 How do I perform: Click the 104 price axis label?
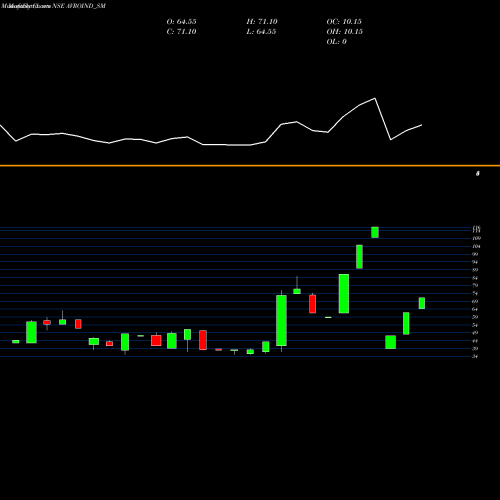coord(476,246)
